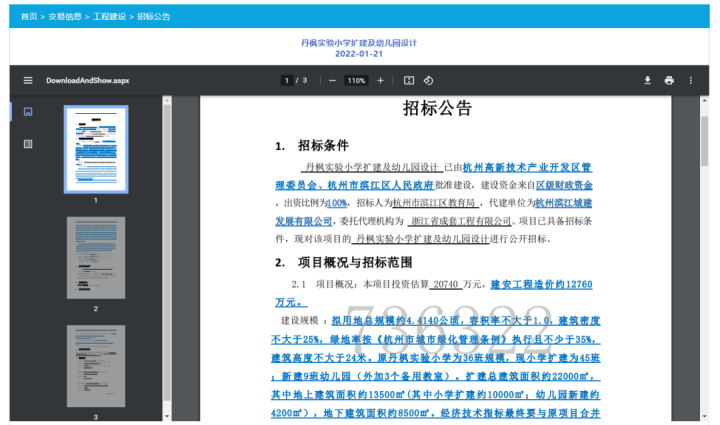
Task: Show the thumbnails view in the sidebar
Action: (x=28, y=112)
